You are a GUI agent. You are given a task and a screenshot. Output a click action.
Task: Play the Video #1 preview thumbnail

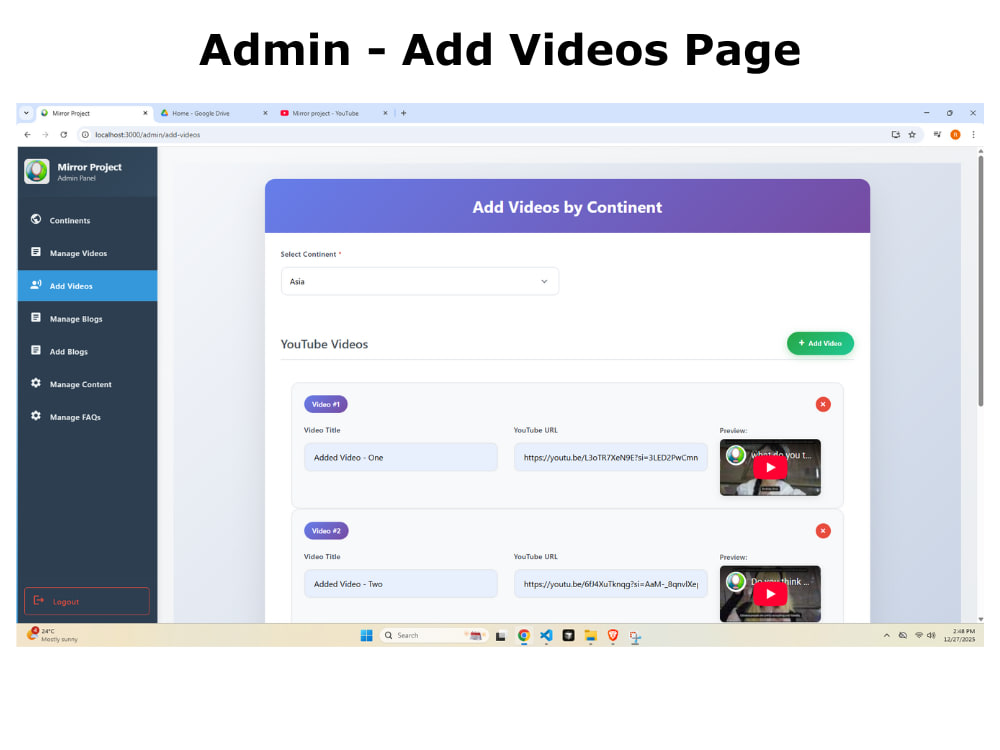click(770, 467)
